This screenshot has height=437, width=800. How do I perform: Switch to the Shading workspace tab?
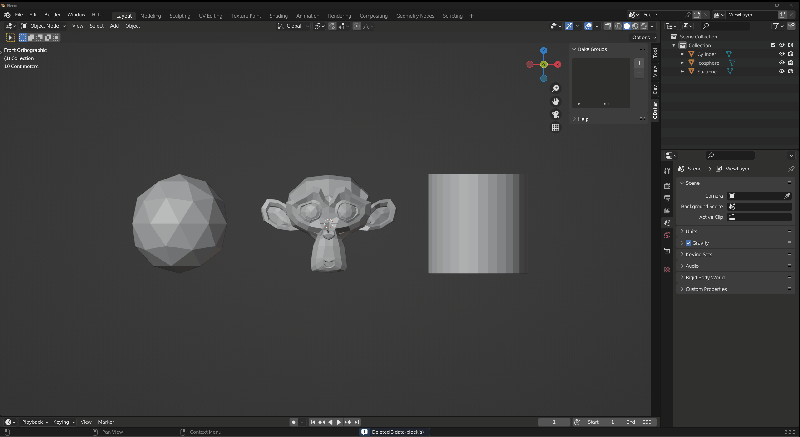[279, 16]
